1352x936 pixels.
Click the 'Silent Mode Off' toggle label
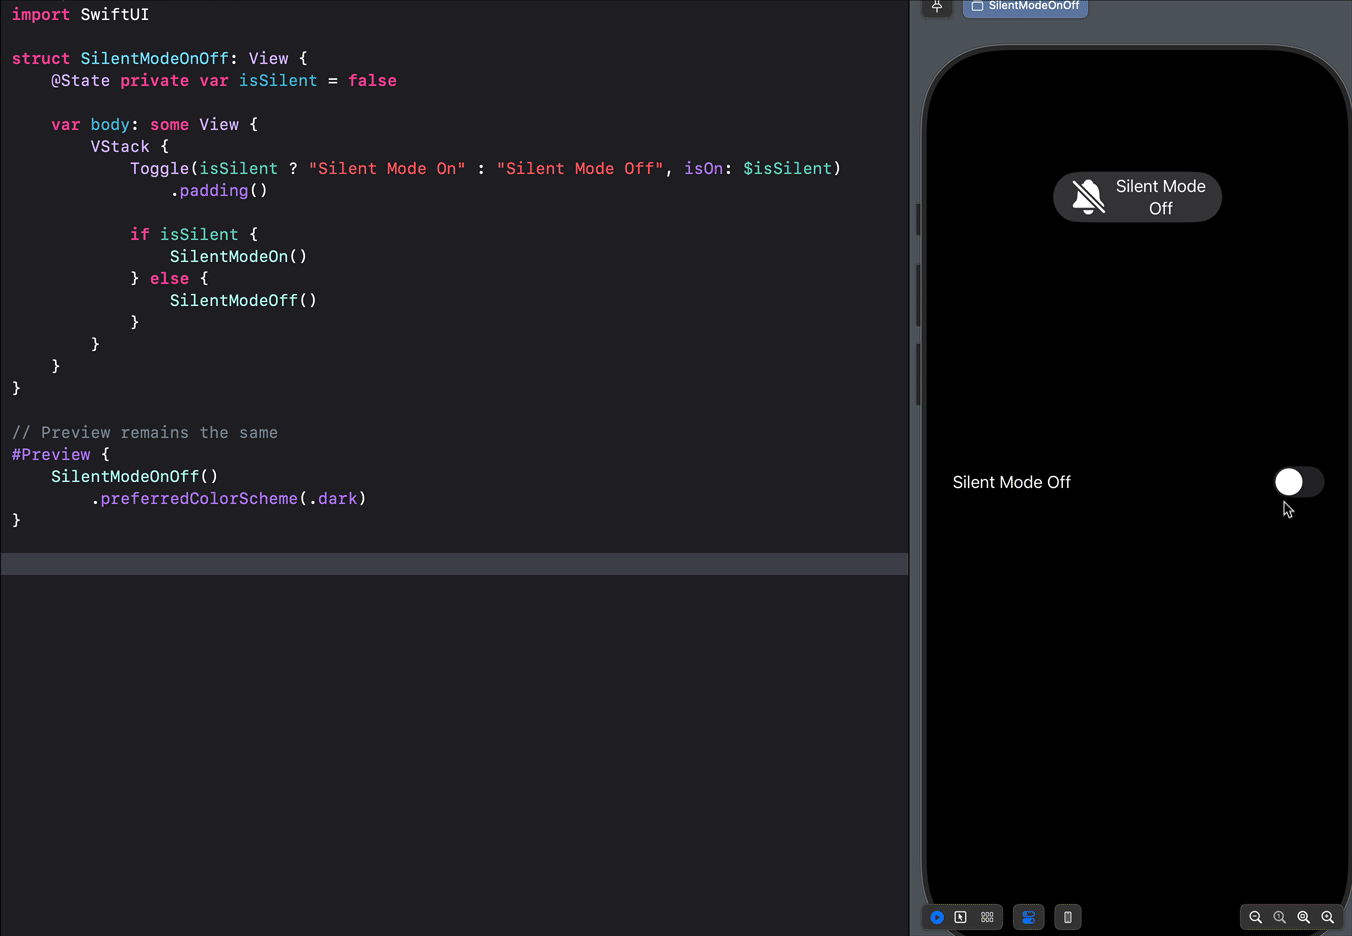[1011, 482]
